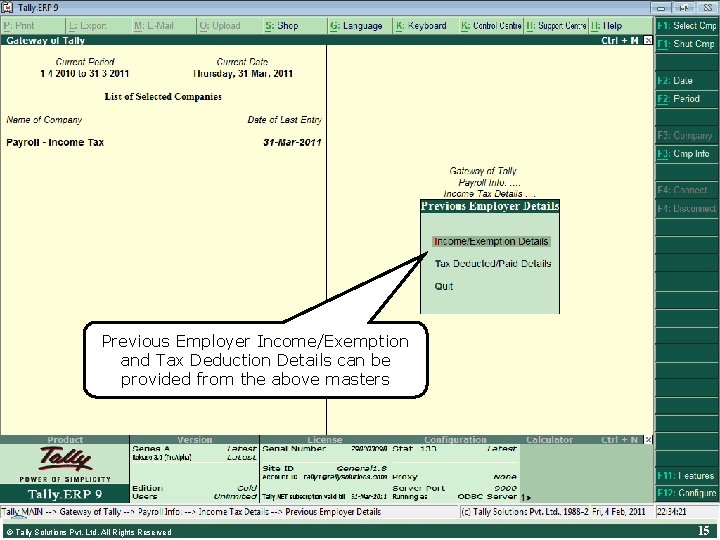Click F1: Shut Cmp button
This screenshot has width=720, height=540.
click(687, 44)
